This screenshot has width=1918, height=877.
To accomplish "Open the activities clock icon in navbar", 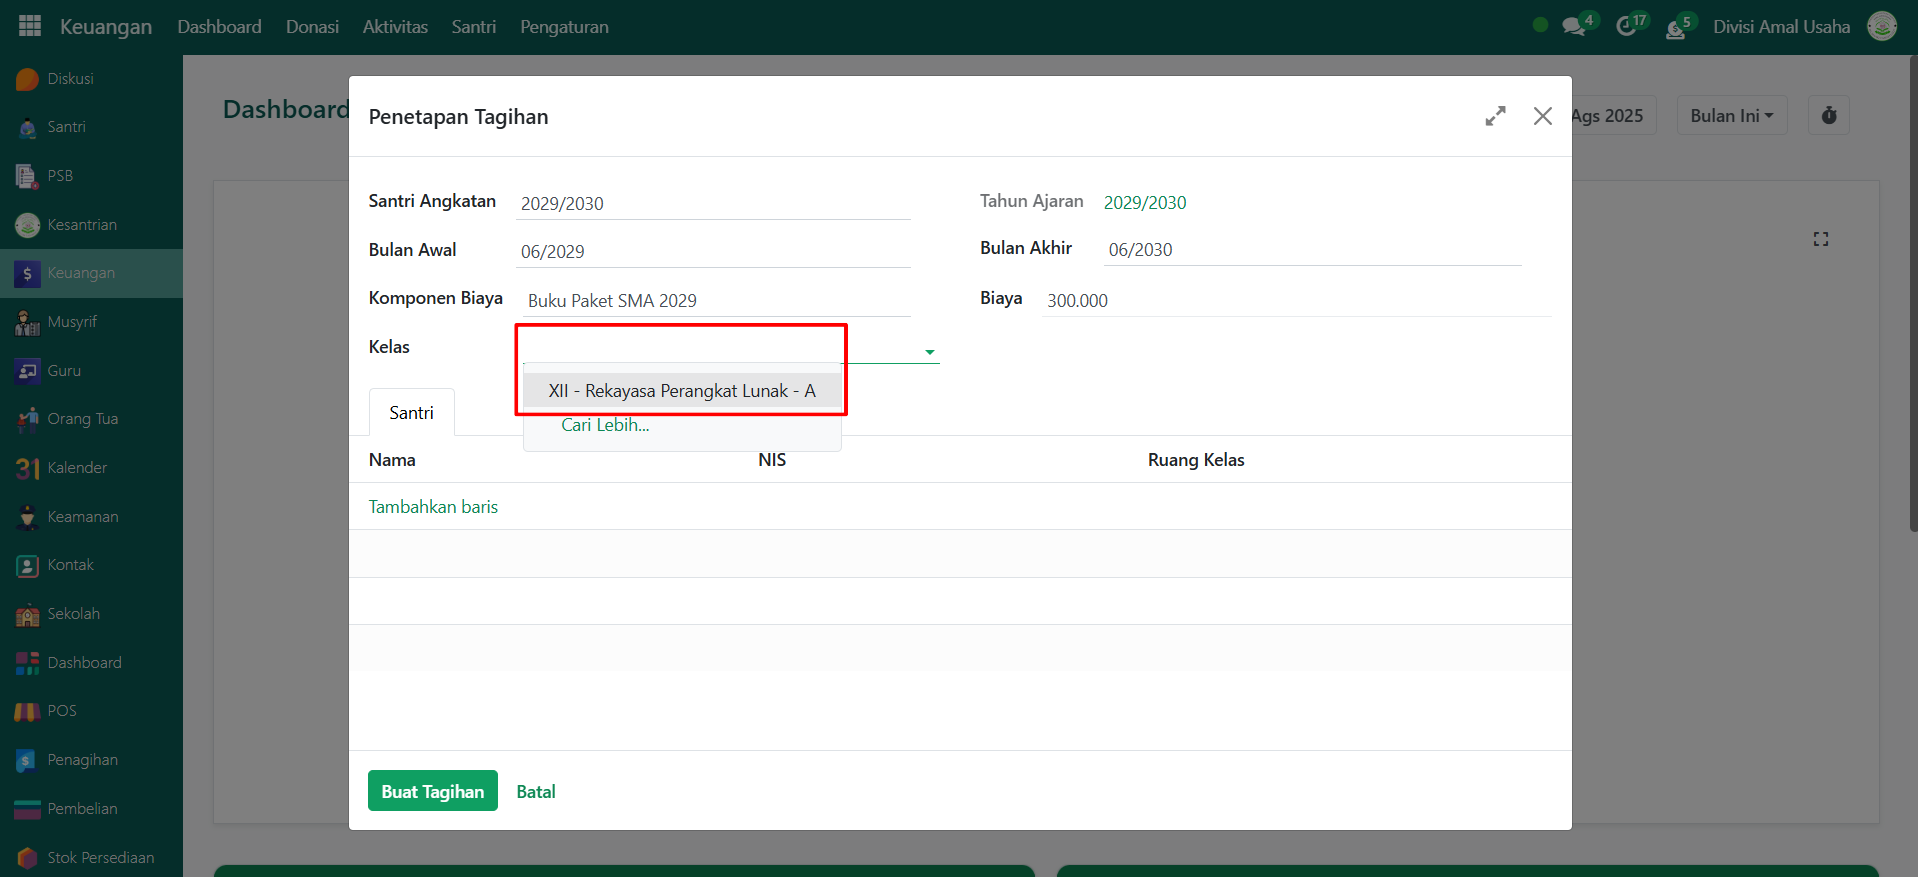I will pyautogui.click(x=1626, y=27).
